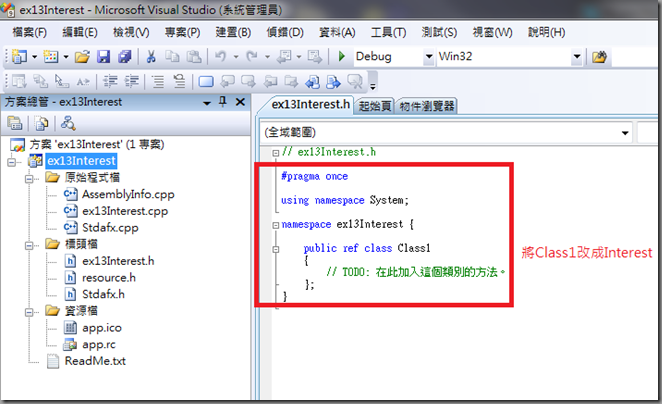Open the Win32 platform dropdown
The width and height of the screenshot is (662, 404).
click(x=577, y=57)
